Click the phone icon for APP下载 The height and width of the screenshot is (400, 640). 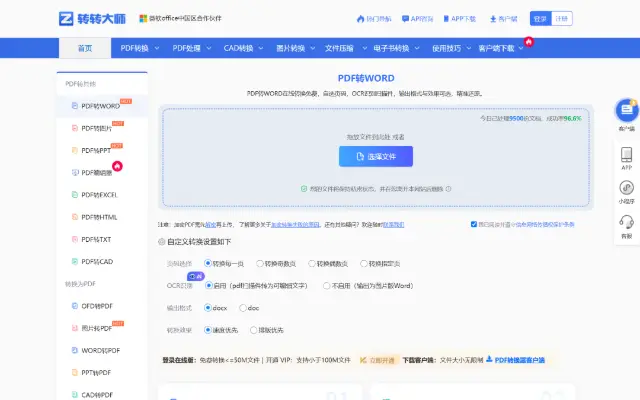tap(446, 19)
